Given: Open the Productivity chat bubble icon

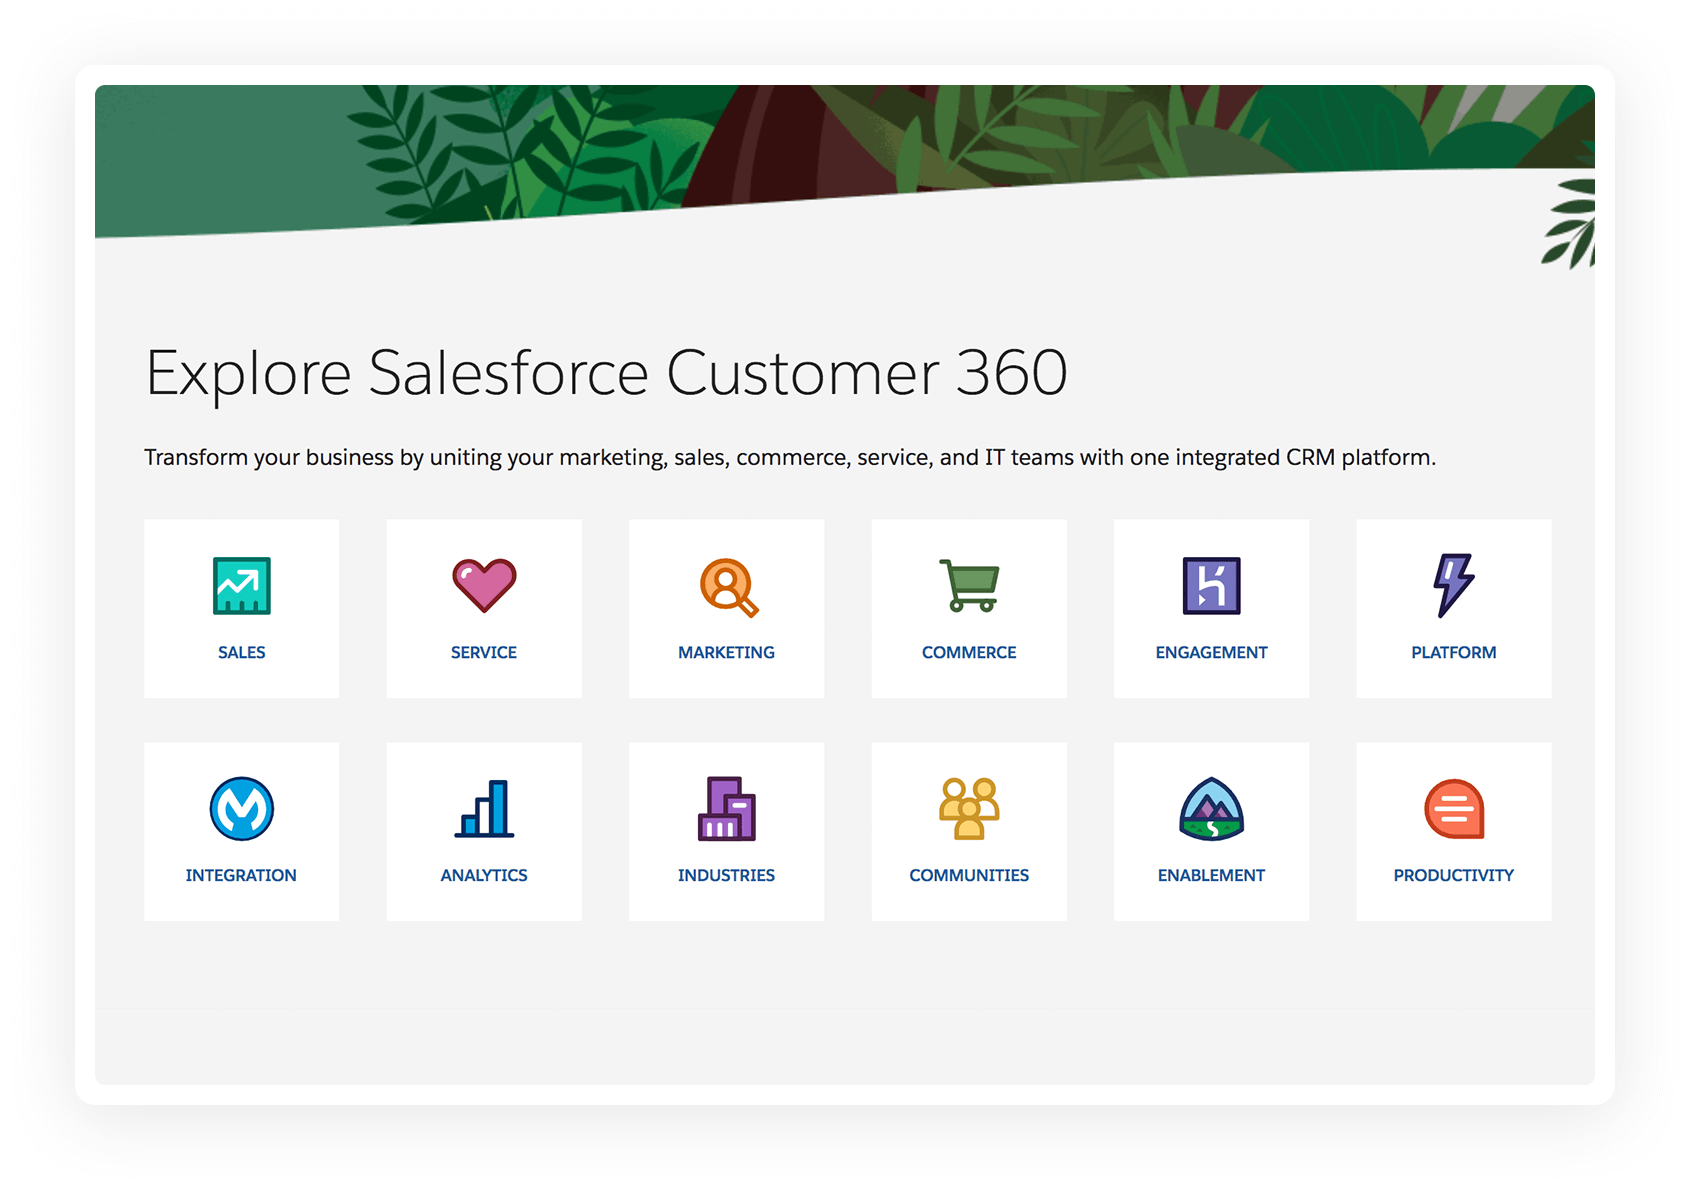Looking at the screenshot, I should coord(1454,809).
